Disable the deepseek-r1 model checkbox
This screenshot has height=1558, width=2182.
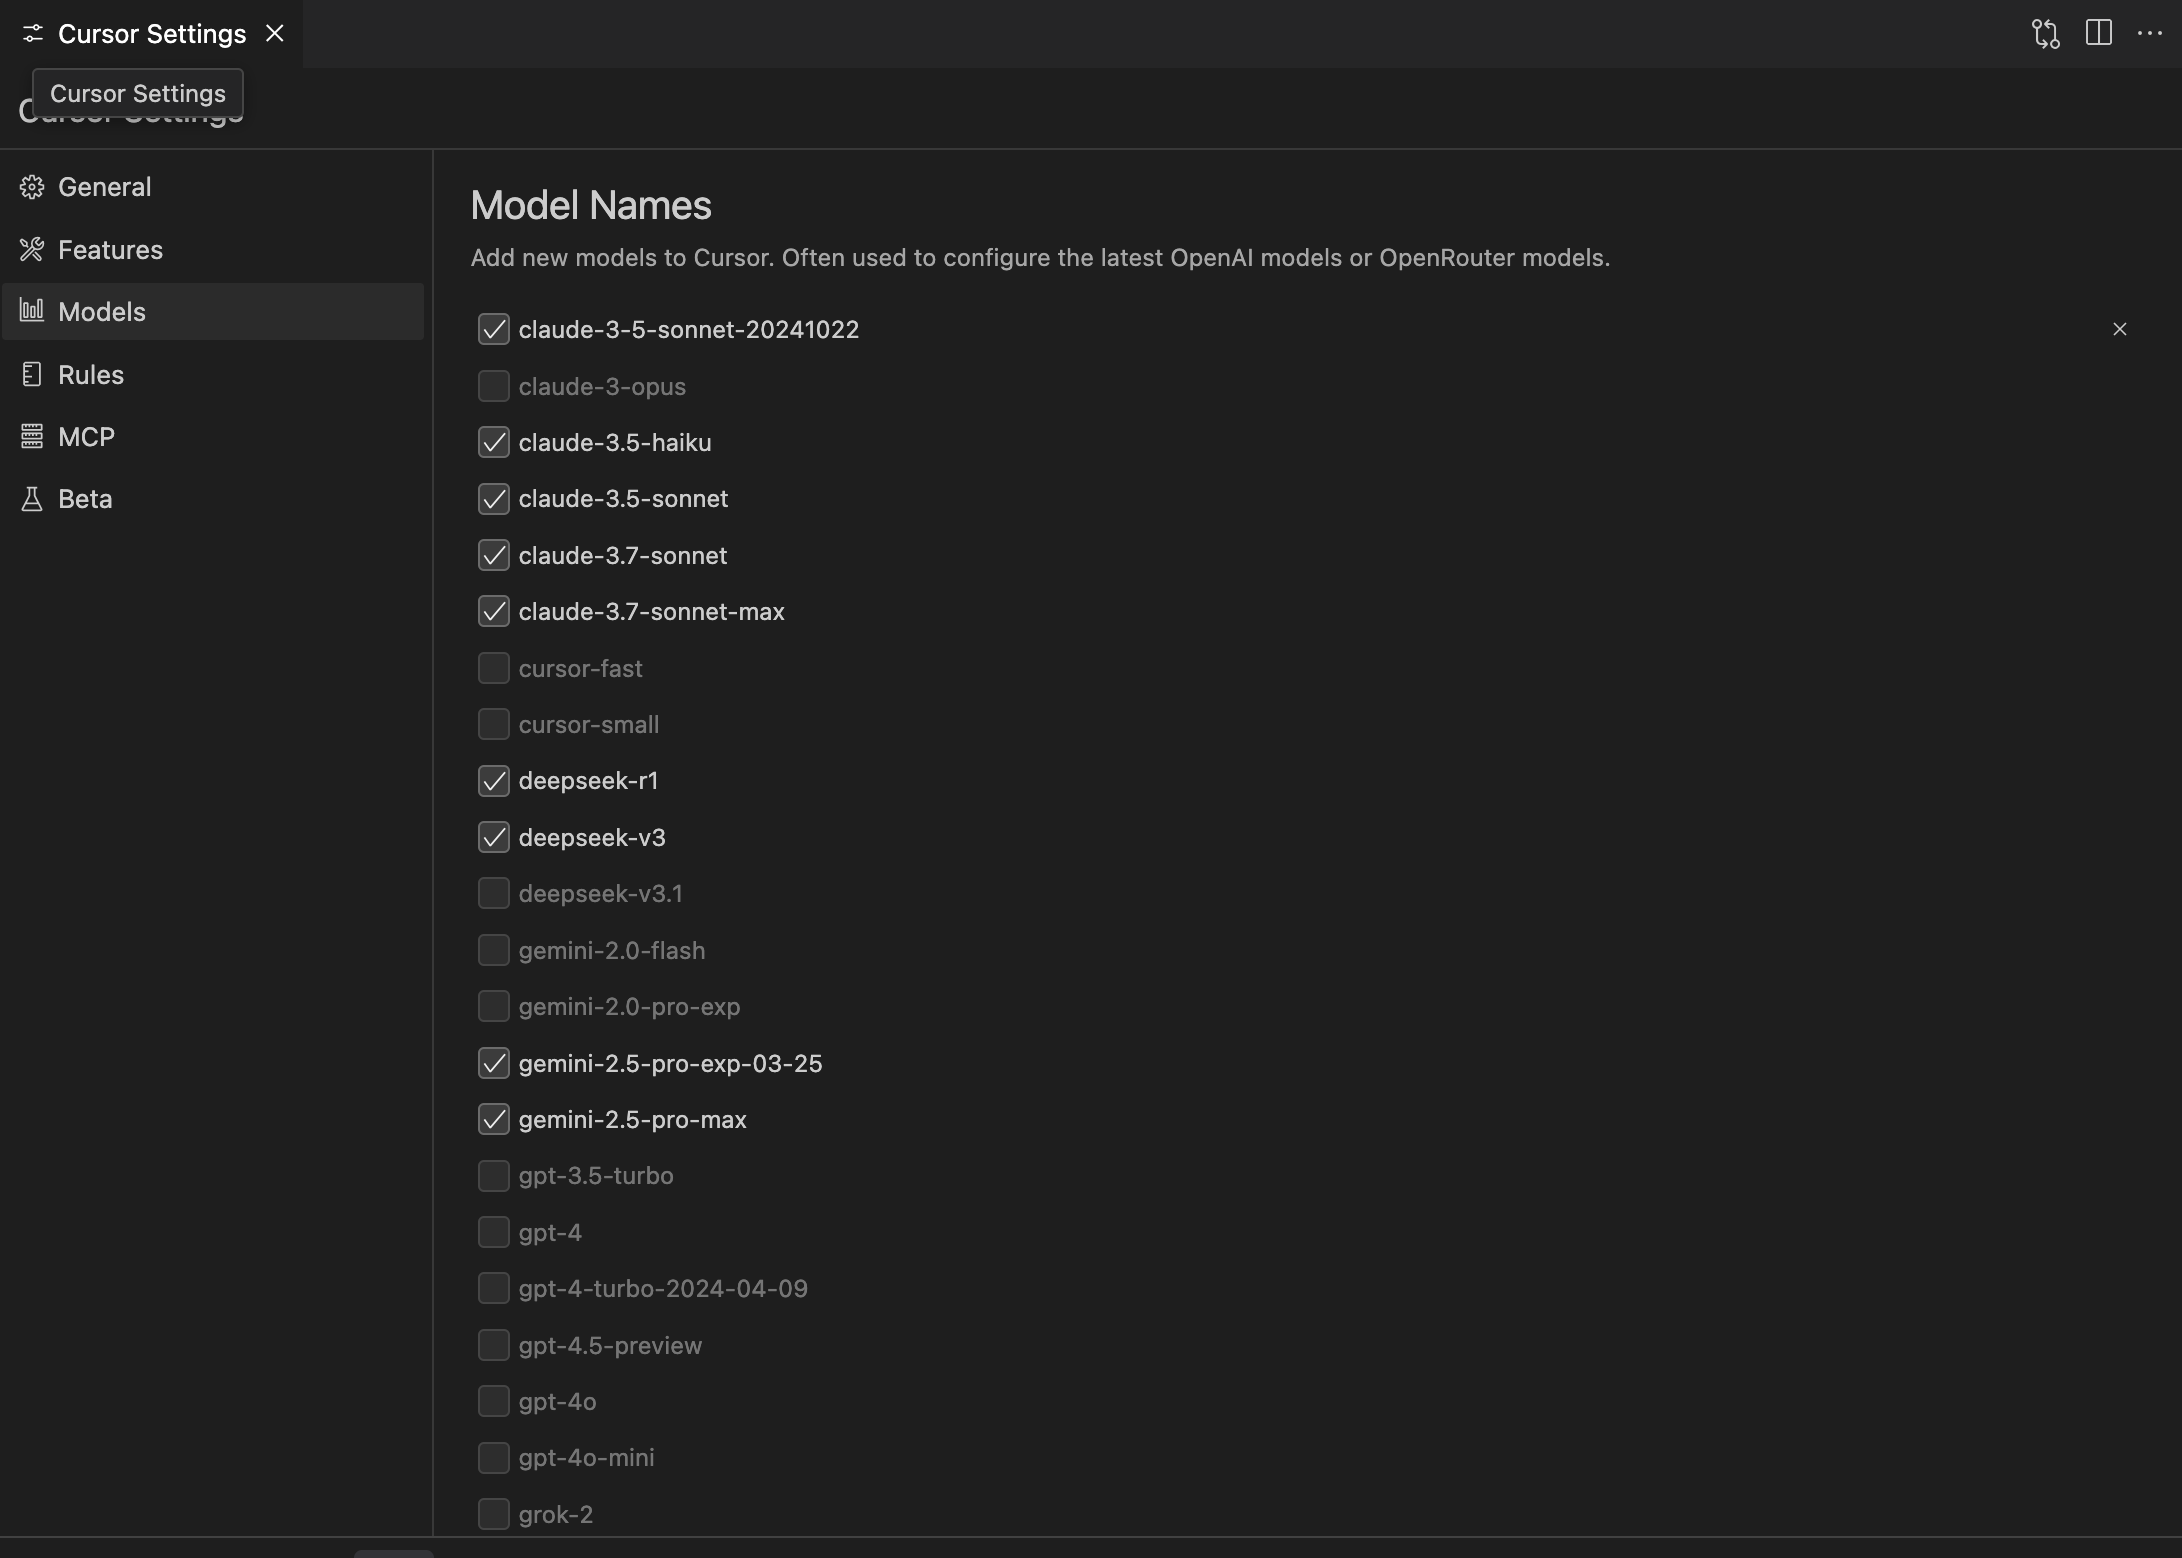494,780
